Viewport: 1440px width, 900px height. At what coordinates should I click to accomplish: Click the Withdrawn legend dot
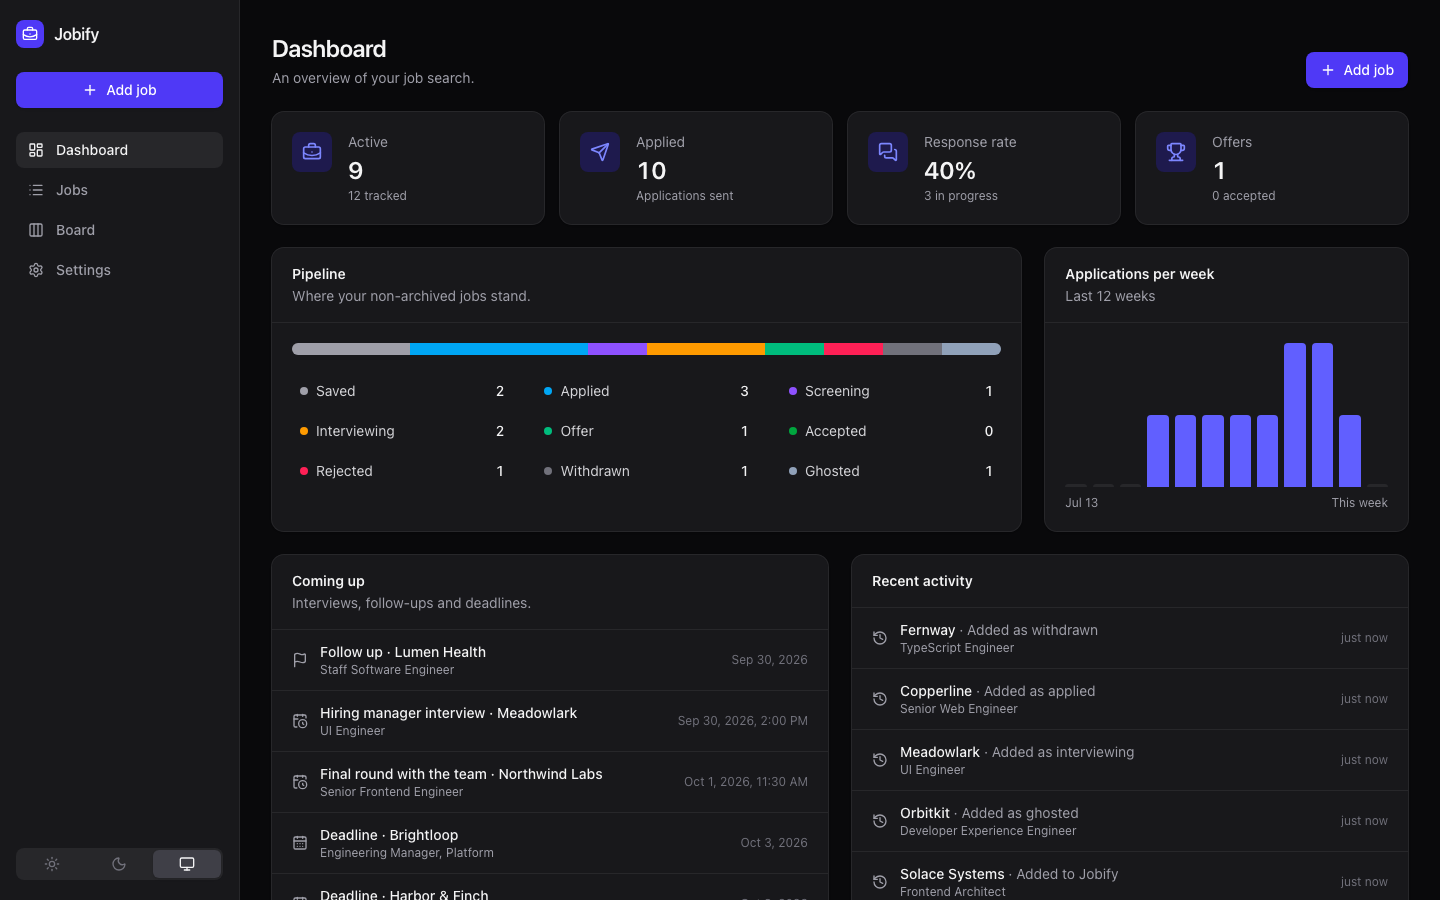coord(548,471)
